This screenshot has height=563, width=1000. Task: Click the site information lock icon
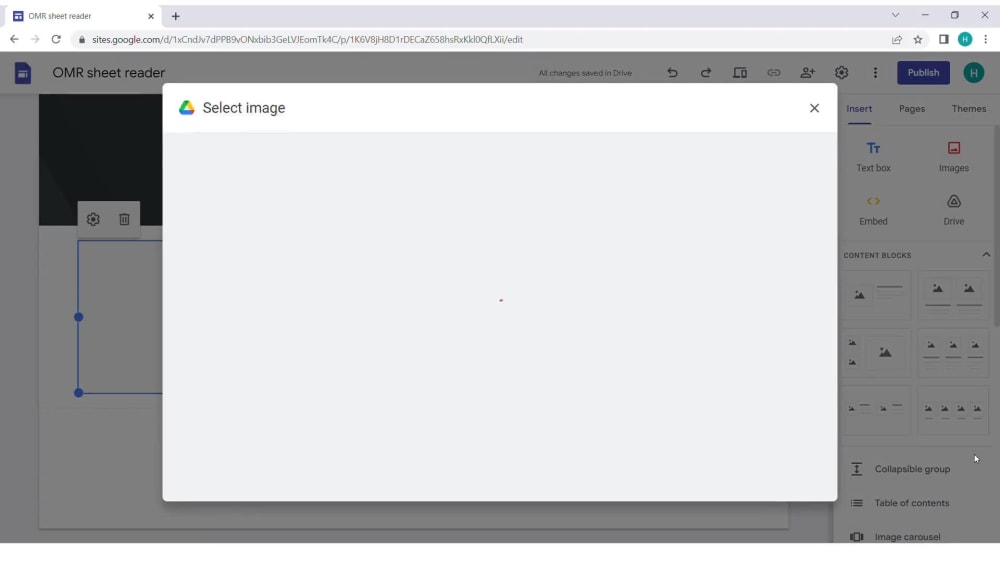82,40
